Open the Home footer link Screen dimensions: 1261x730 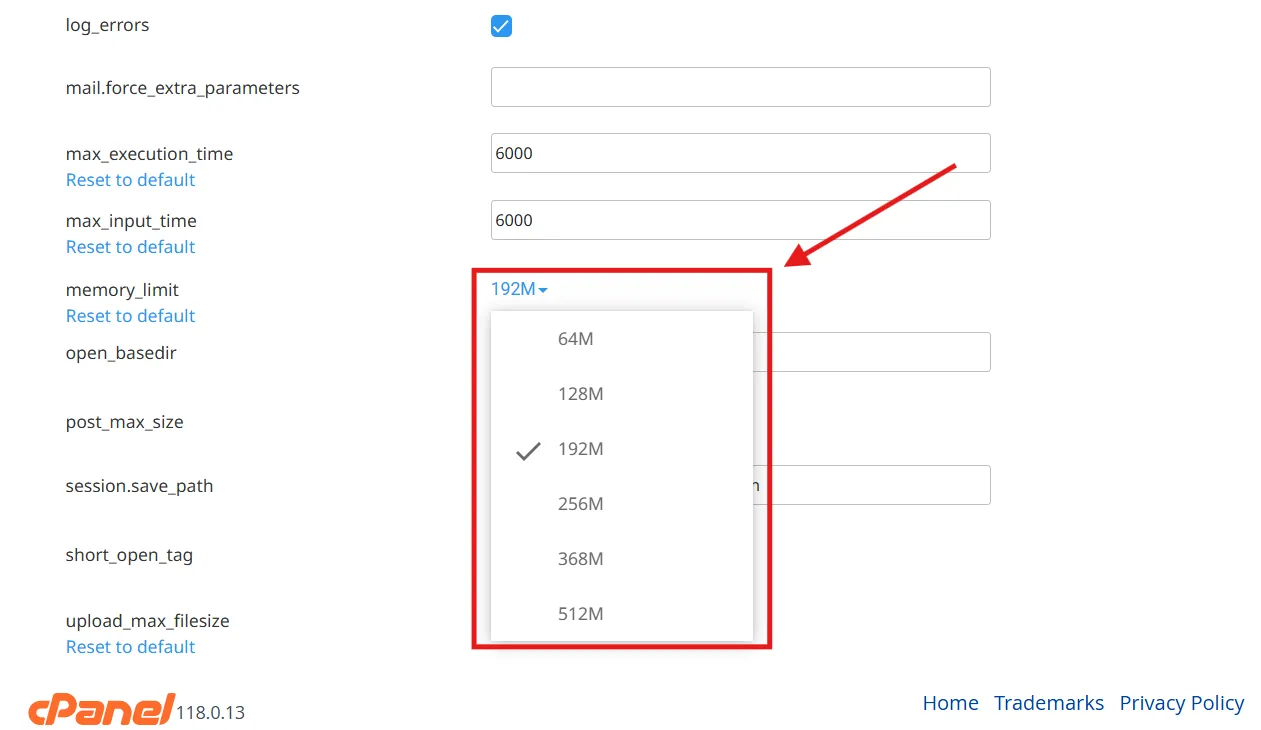coord(950,703)
